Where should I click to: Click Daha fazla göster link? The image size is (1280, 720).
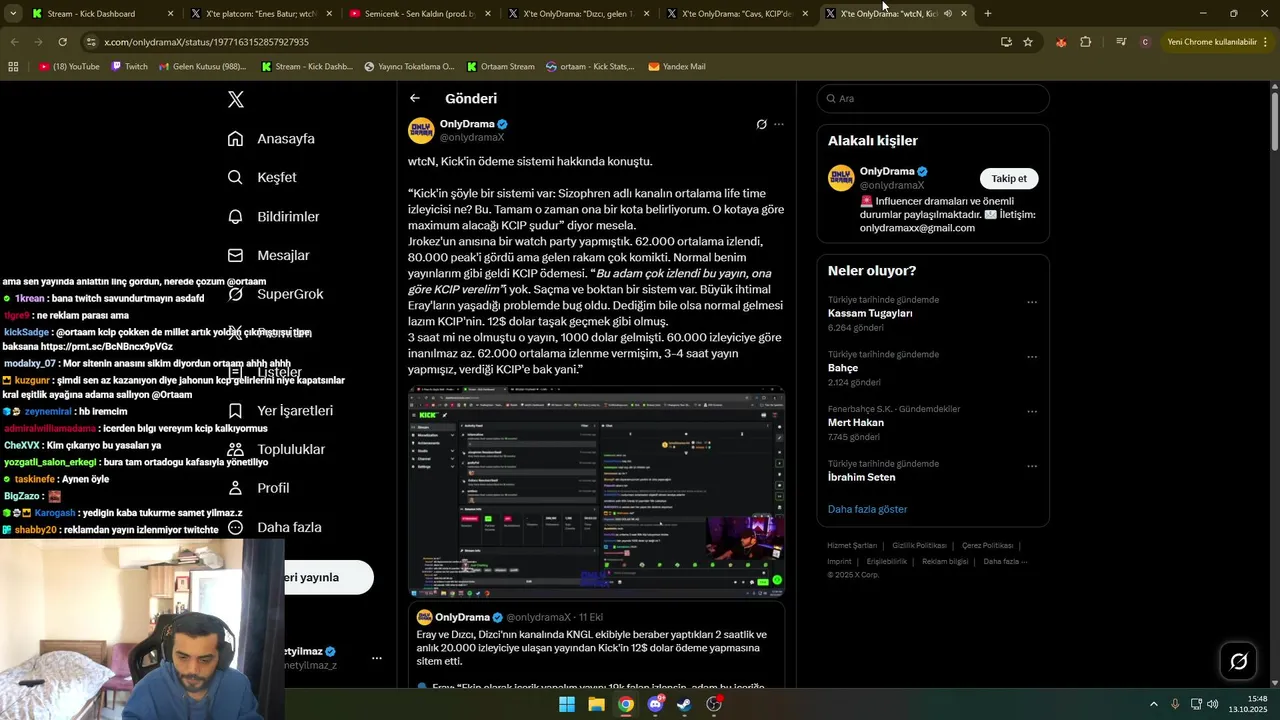867,509
